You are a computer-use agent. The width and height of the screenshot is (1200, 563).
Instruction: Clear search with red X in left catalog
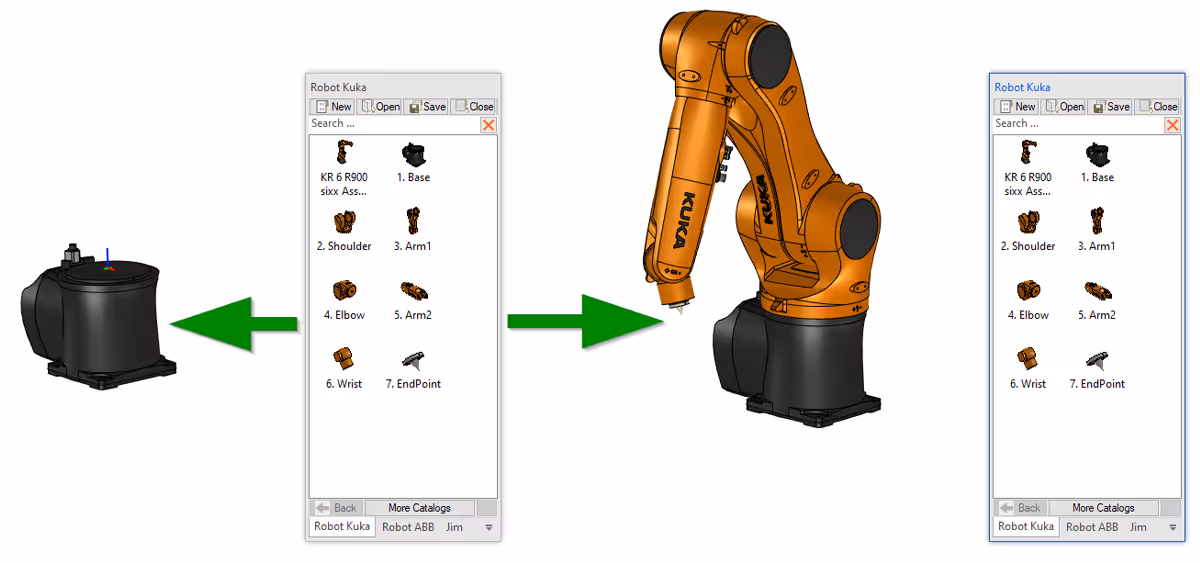pos(488,125)
